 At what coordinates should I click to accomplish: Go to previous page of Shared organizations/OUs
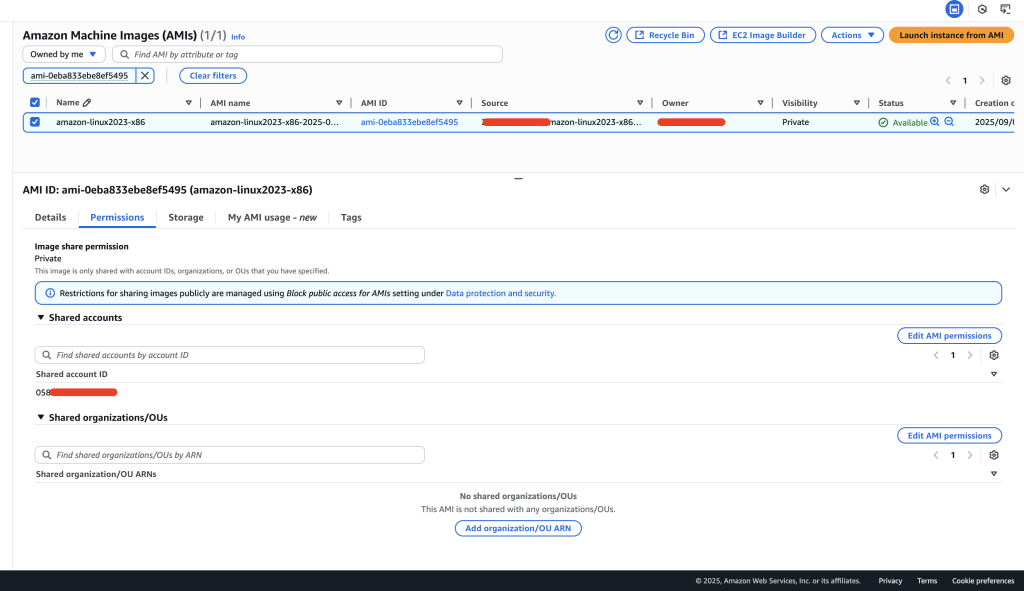936,455
